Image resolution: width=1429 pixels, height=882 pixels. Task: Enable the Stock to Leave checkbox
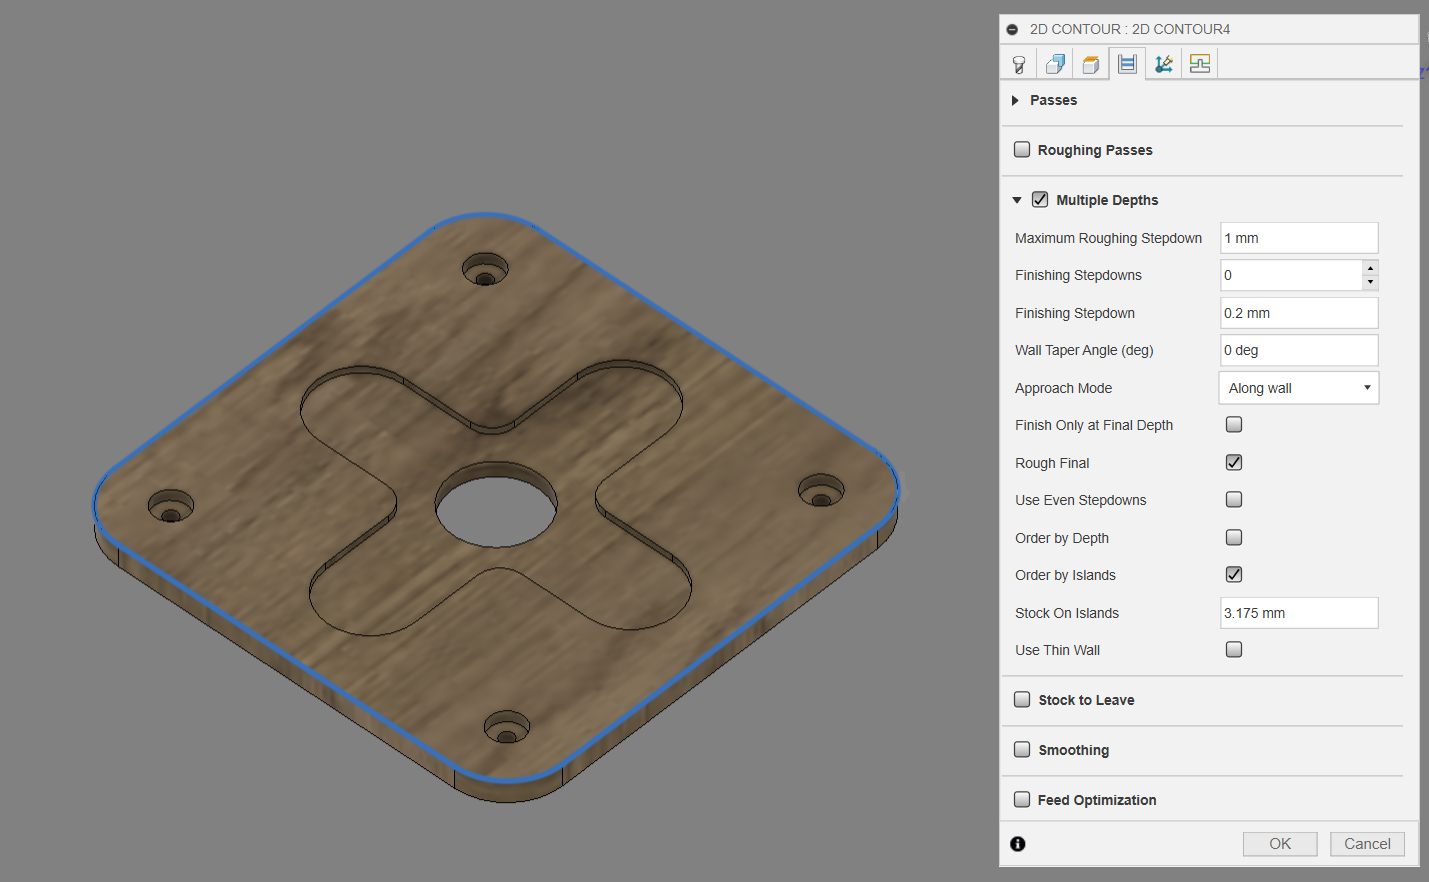coord(1022,699)
